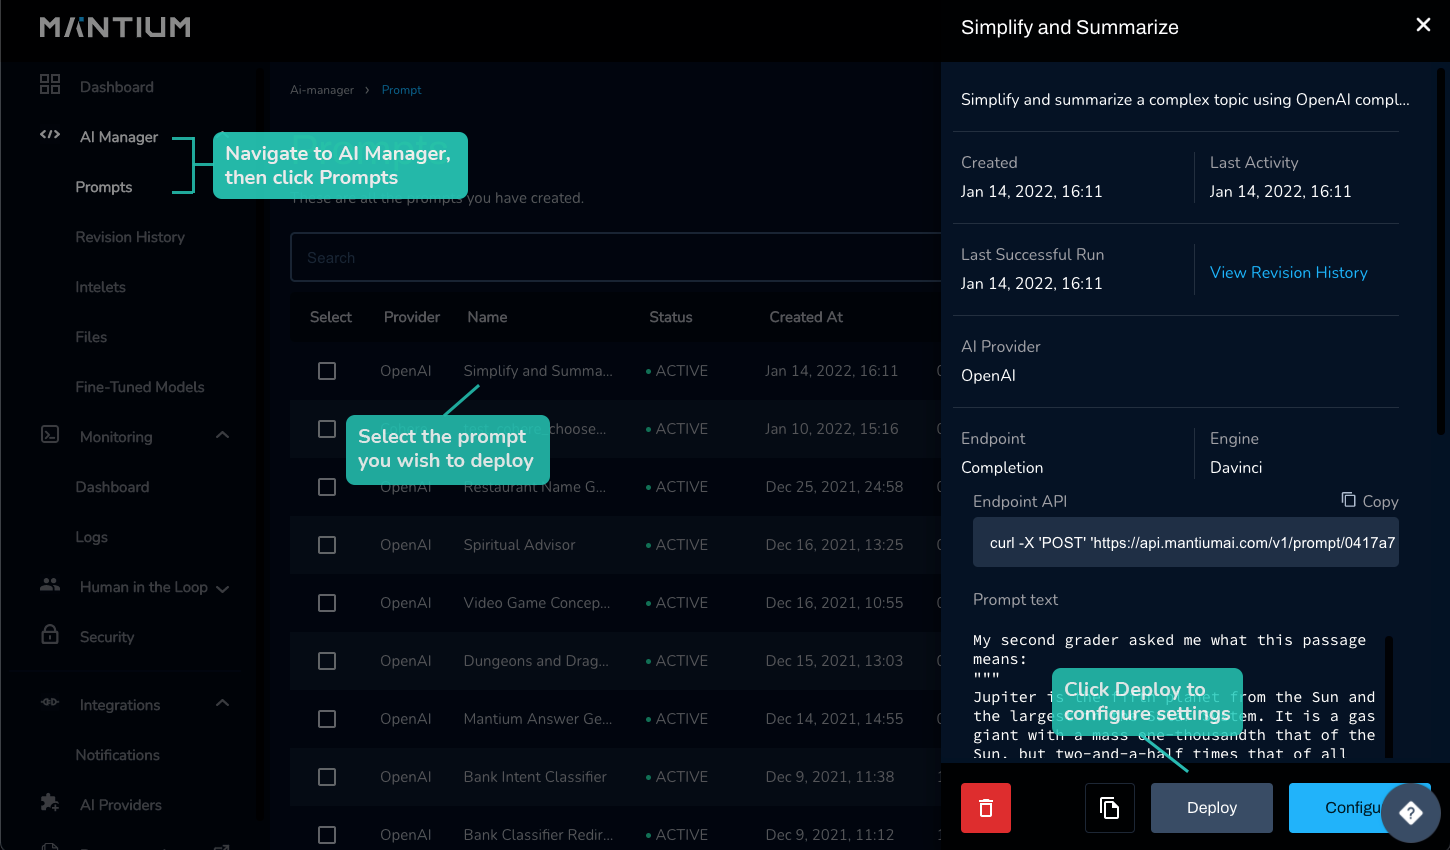Open the AI Manager menu item
1450x850 pixels.
tap(119, 137)
